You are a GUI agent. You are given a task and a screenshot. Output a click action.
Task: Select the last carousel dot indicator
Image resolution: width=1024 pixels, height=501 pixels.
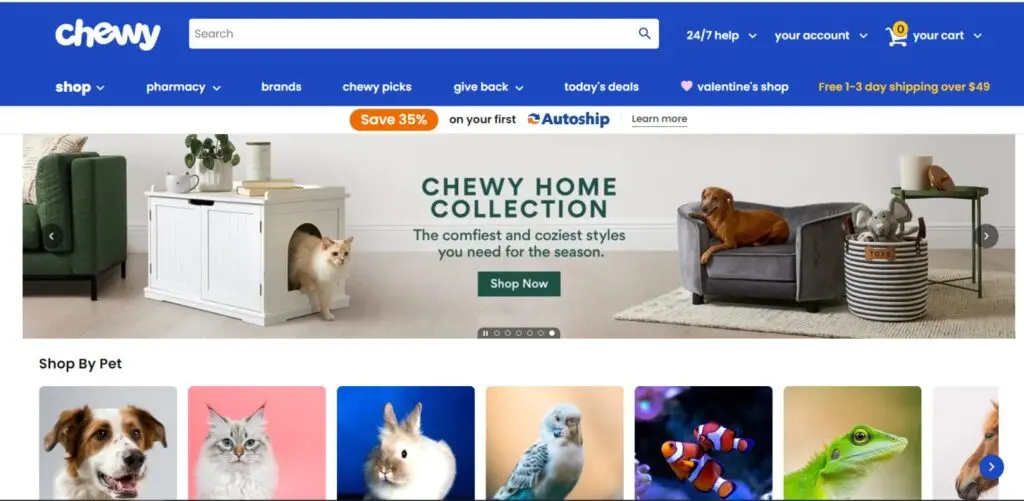[x=552, y=333]
